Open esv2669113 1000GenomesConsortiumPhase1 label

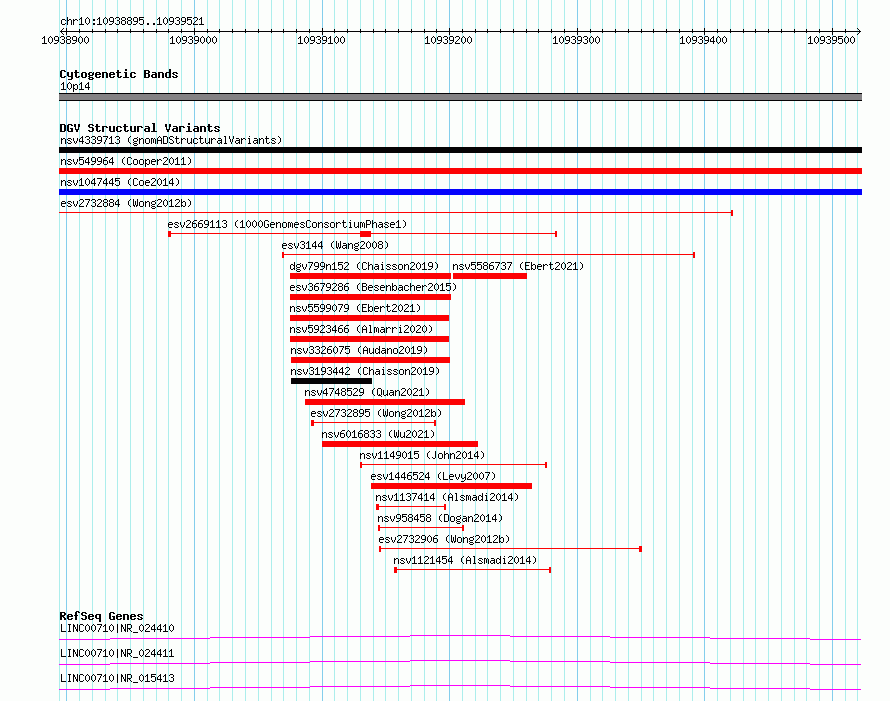pyautogui.click(x=287, y=224)
